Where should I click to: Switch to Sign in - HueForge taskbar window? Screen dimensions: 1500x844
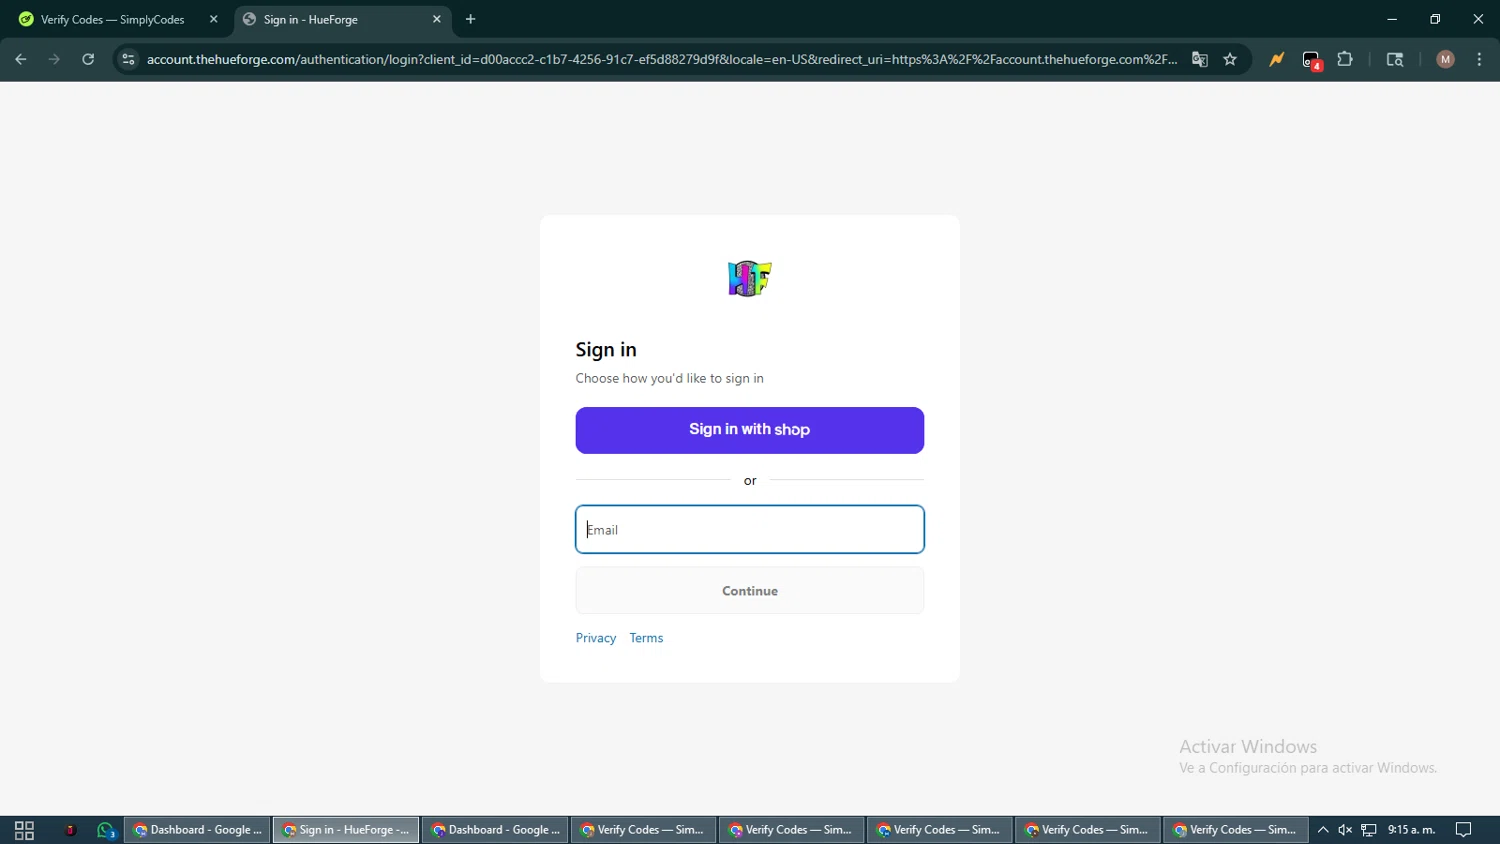coord(346,830)
